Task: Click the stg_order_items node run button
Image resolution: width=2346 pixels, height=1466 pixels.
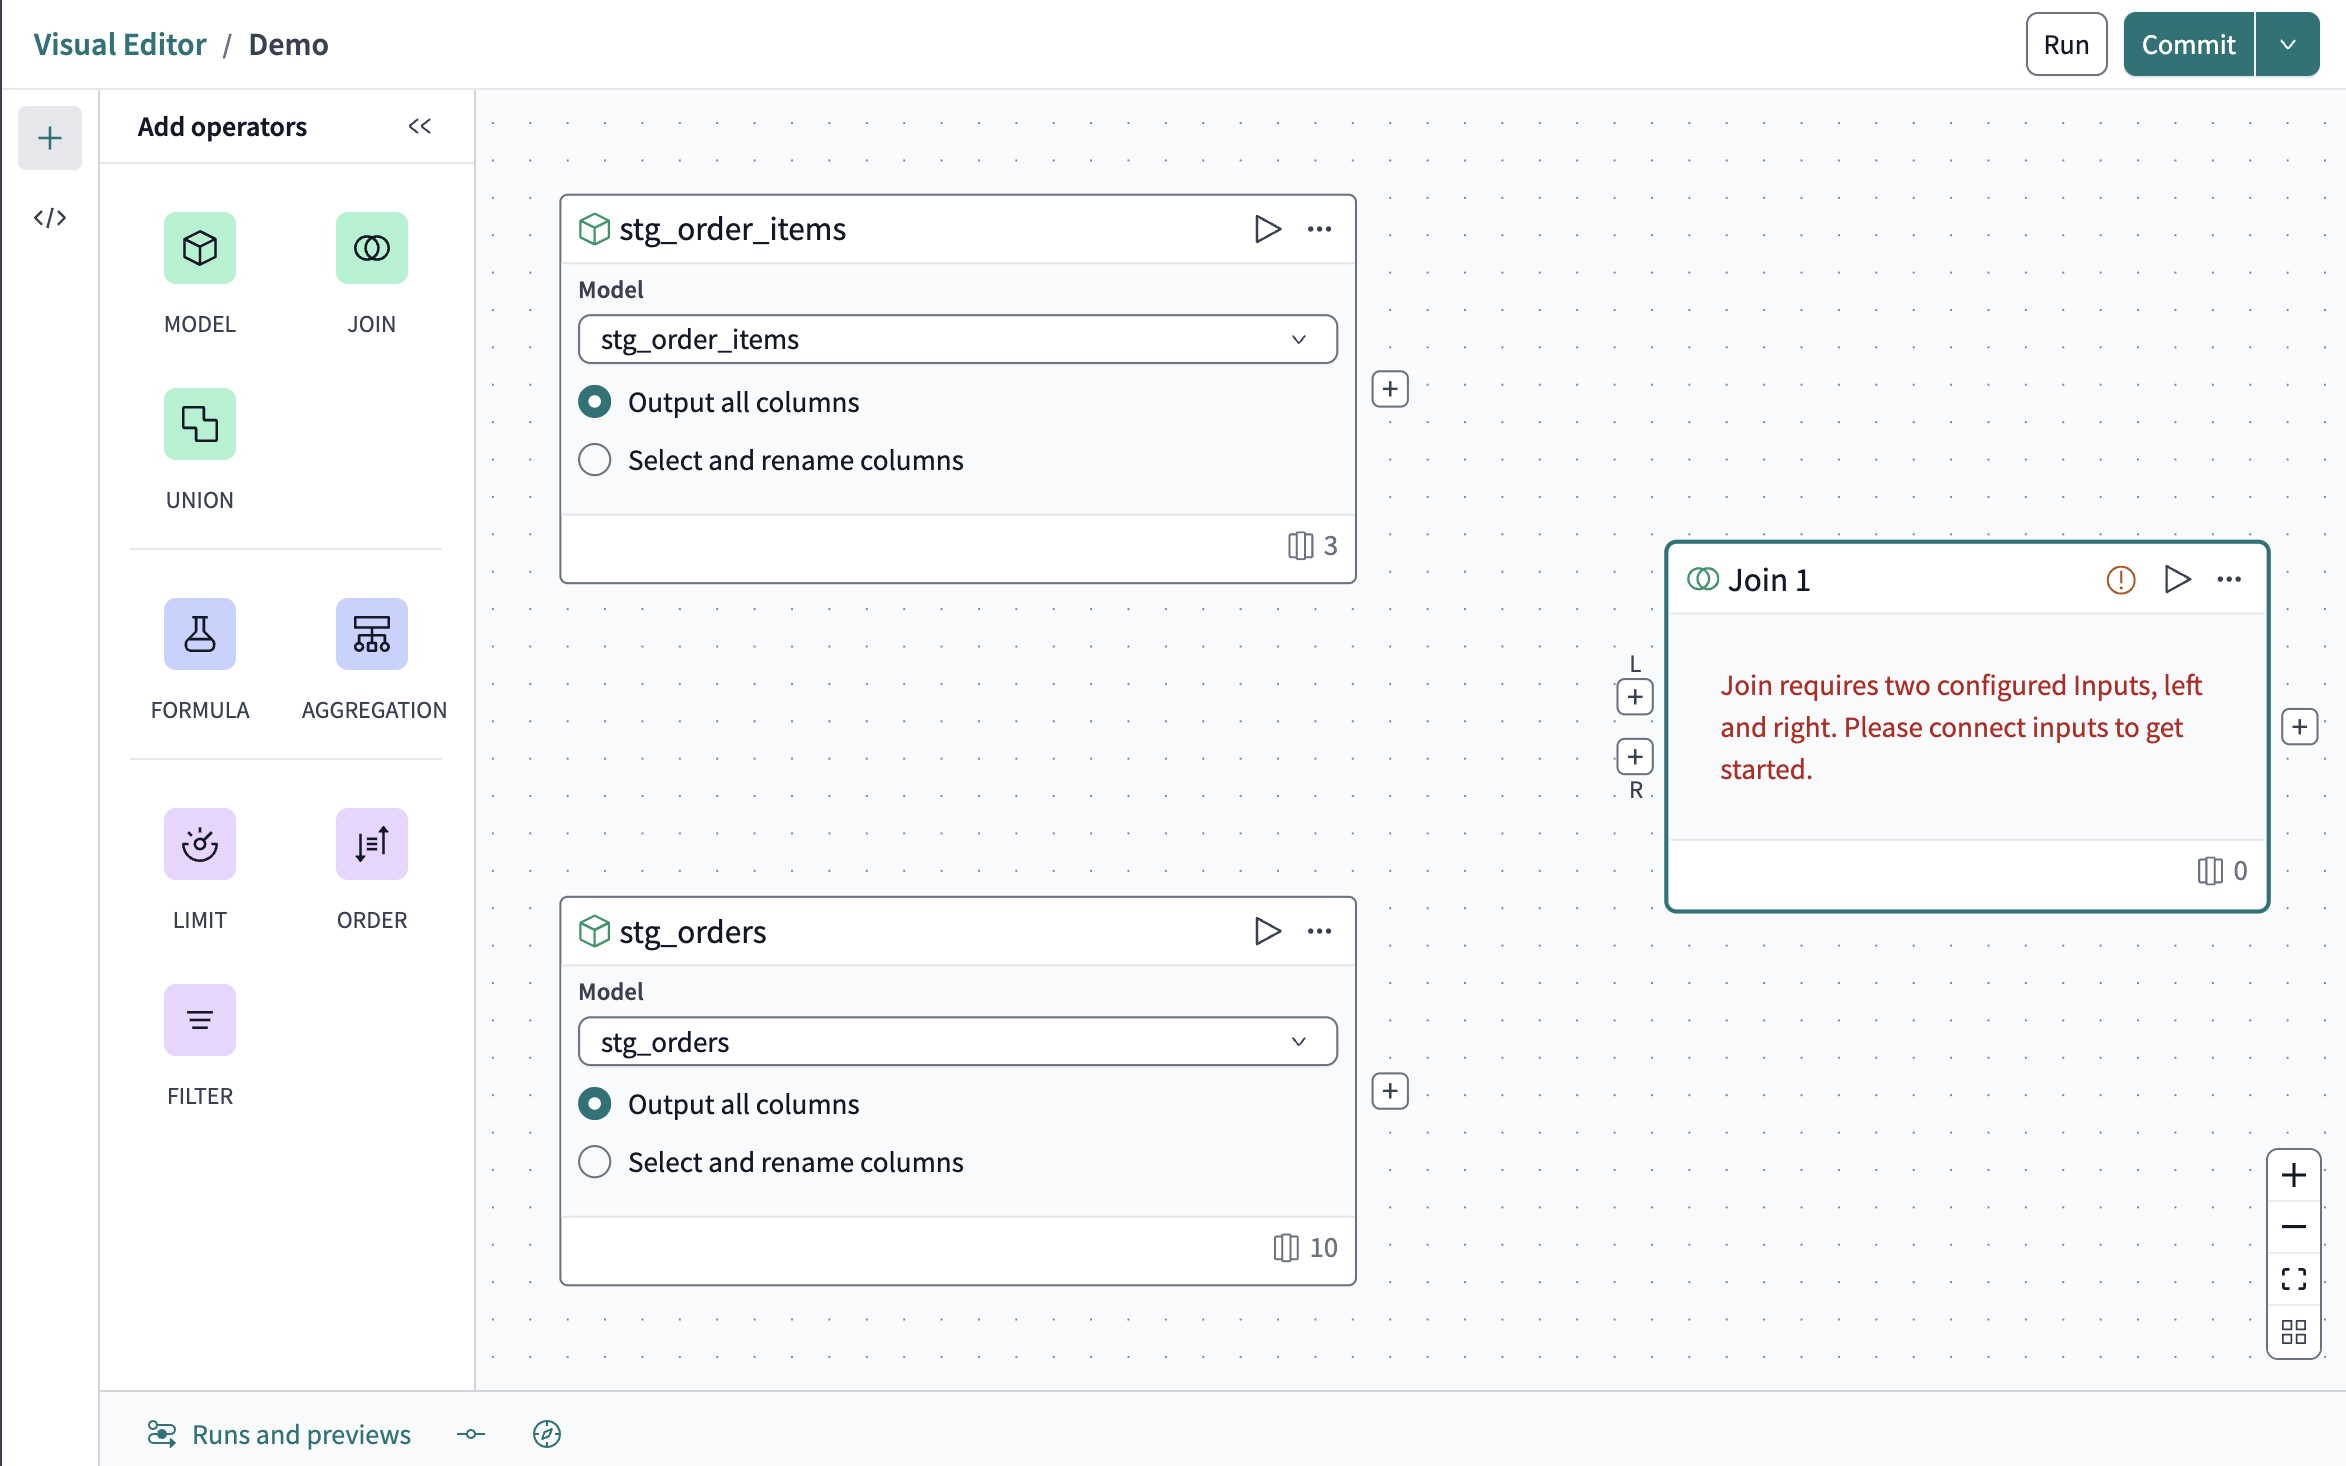Action: pos(1265,228)
